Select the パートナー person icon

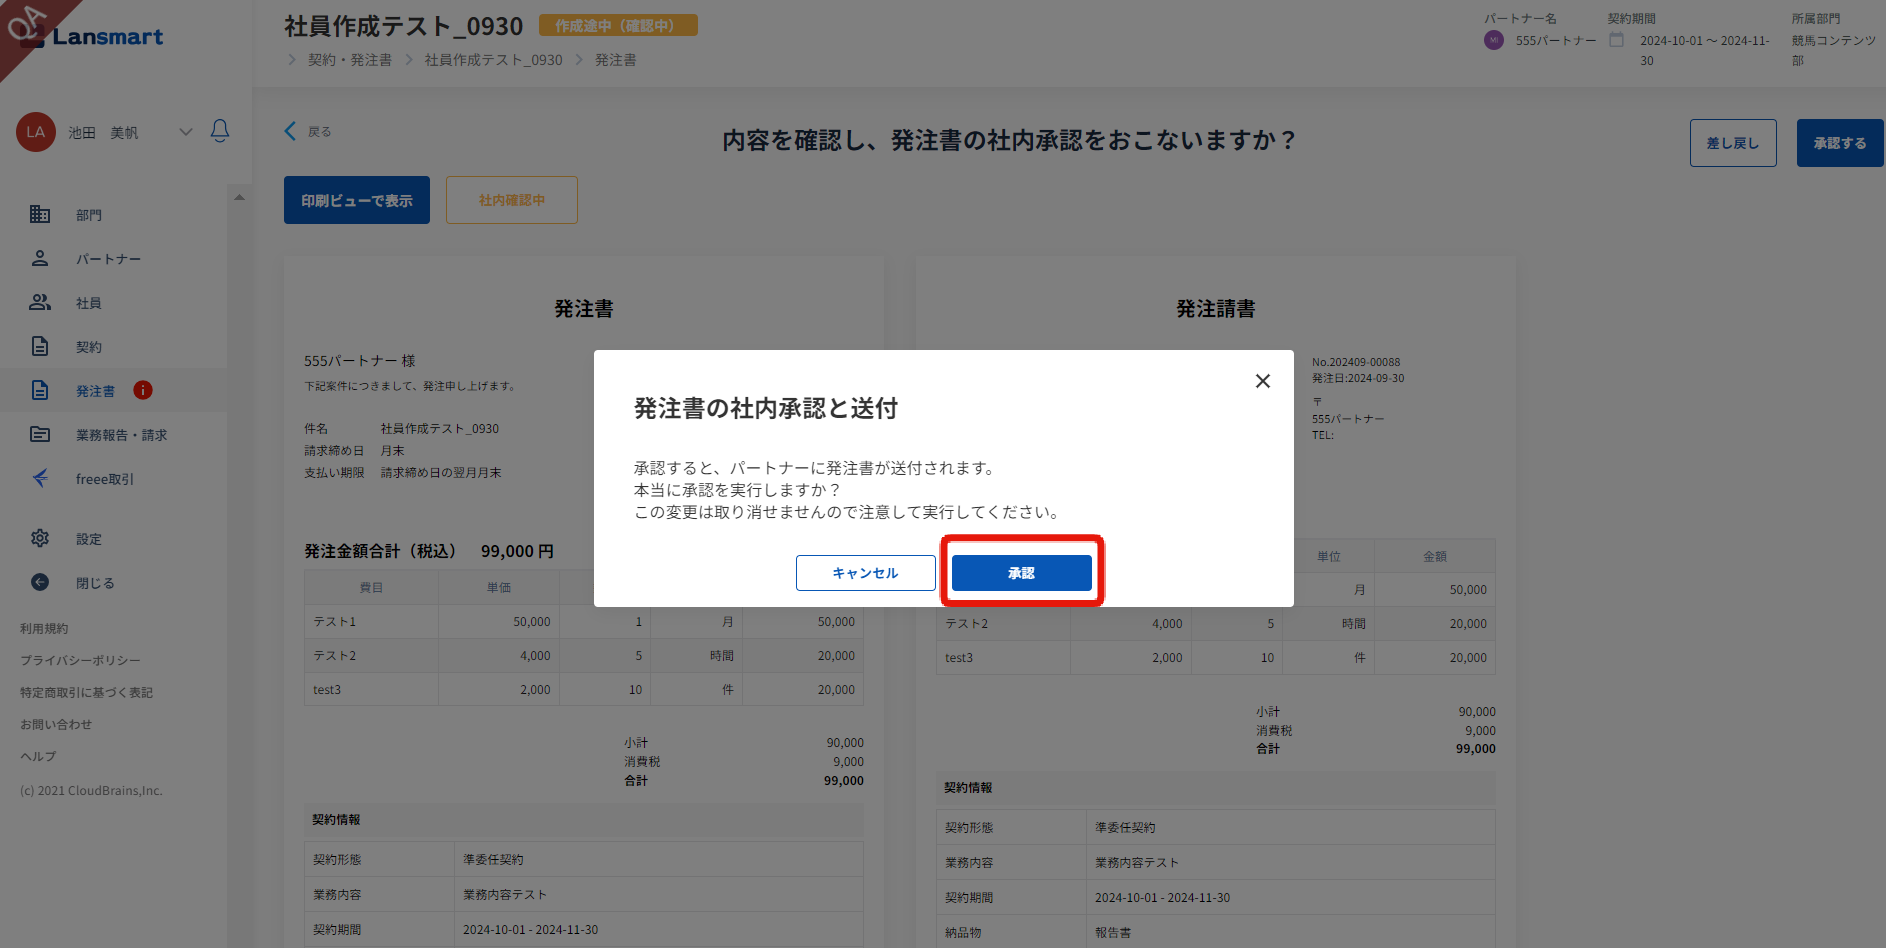coord(40,258)
